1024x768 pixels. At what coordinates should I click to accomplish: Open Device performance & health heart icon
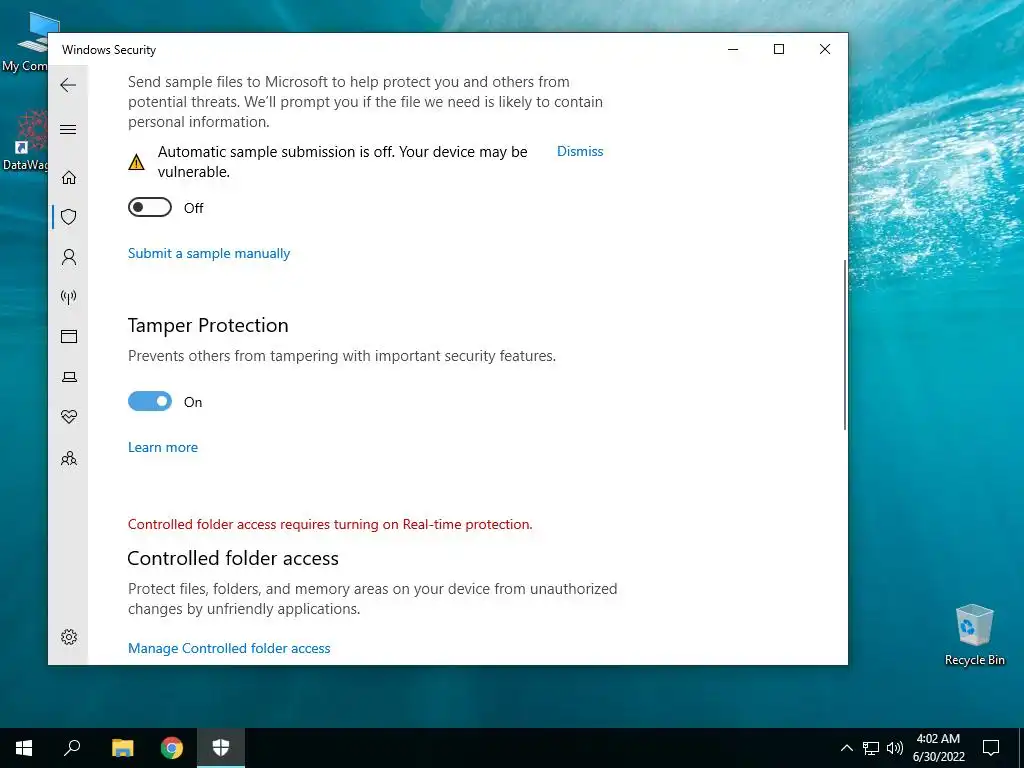(x=69, y=417)
